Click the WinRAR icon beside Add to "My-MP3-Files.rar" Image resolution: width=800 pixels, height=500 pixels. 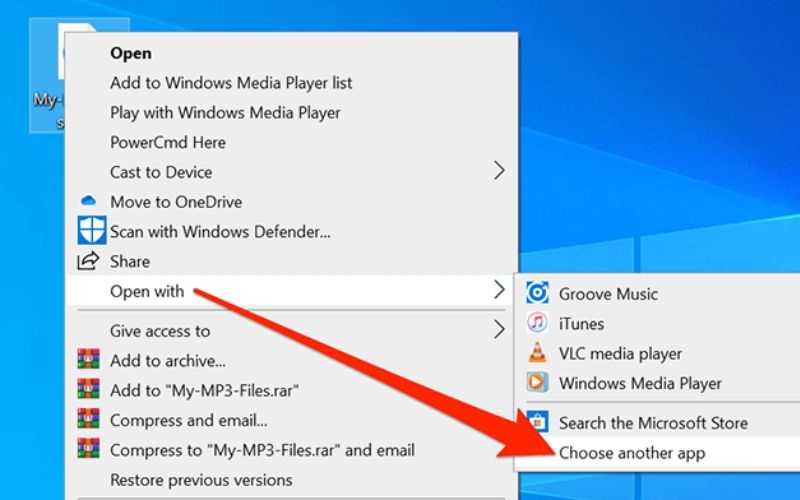(88, 389)
